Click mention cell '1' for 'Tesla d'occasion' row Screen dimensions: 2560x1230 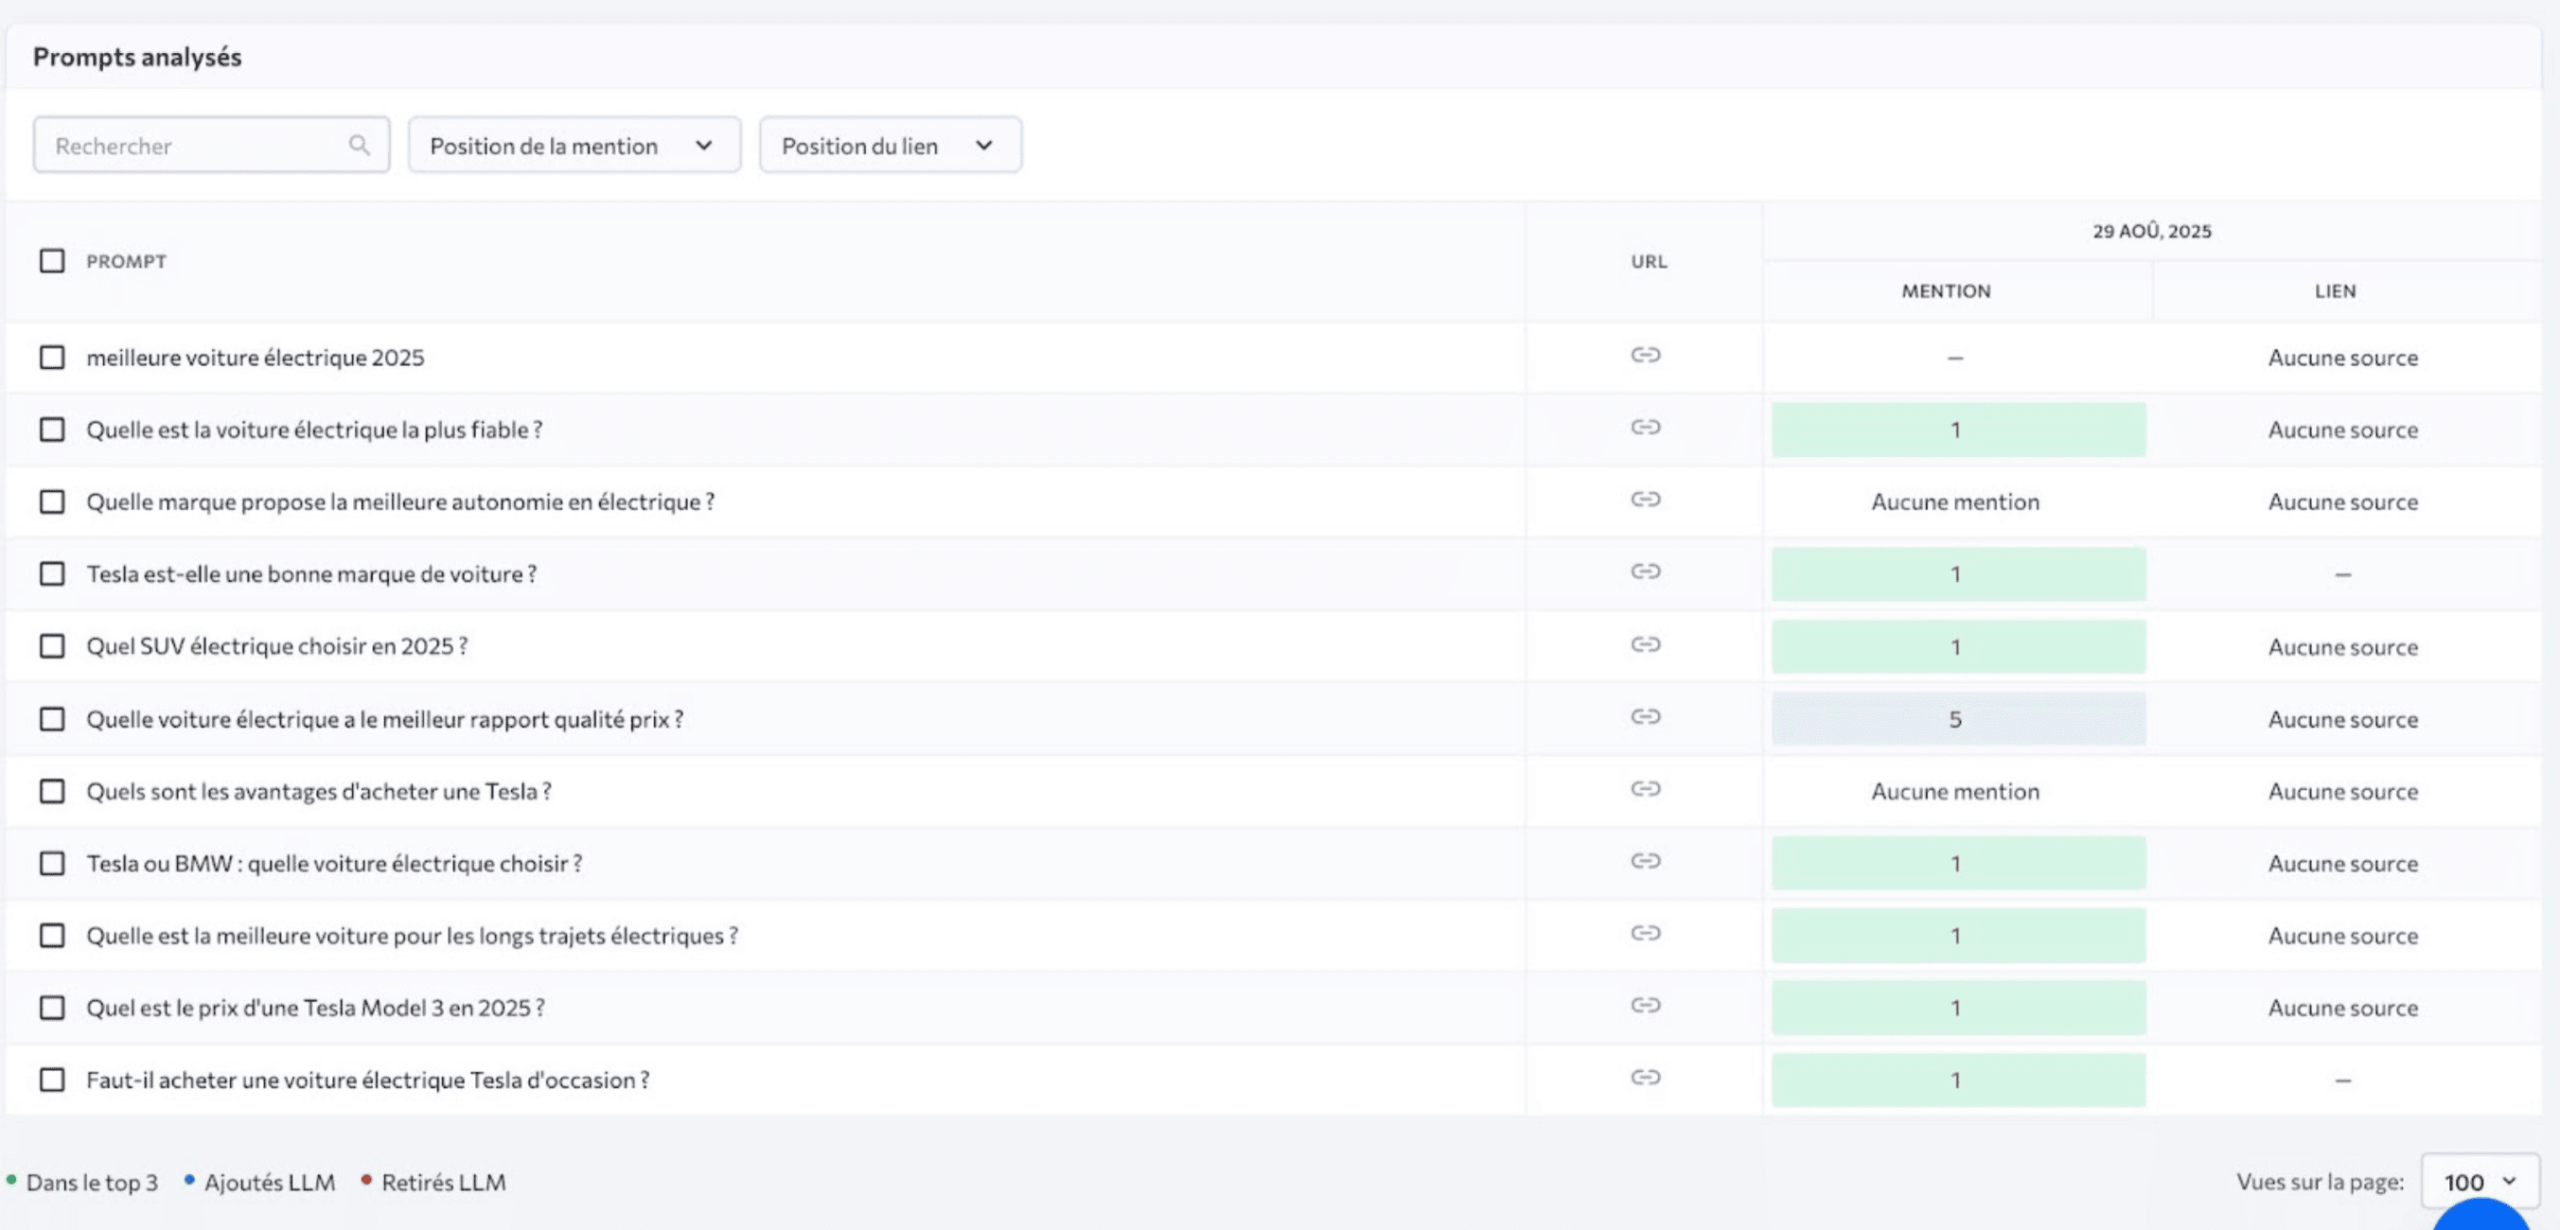click(x=1958, y=1080)
